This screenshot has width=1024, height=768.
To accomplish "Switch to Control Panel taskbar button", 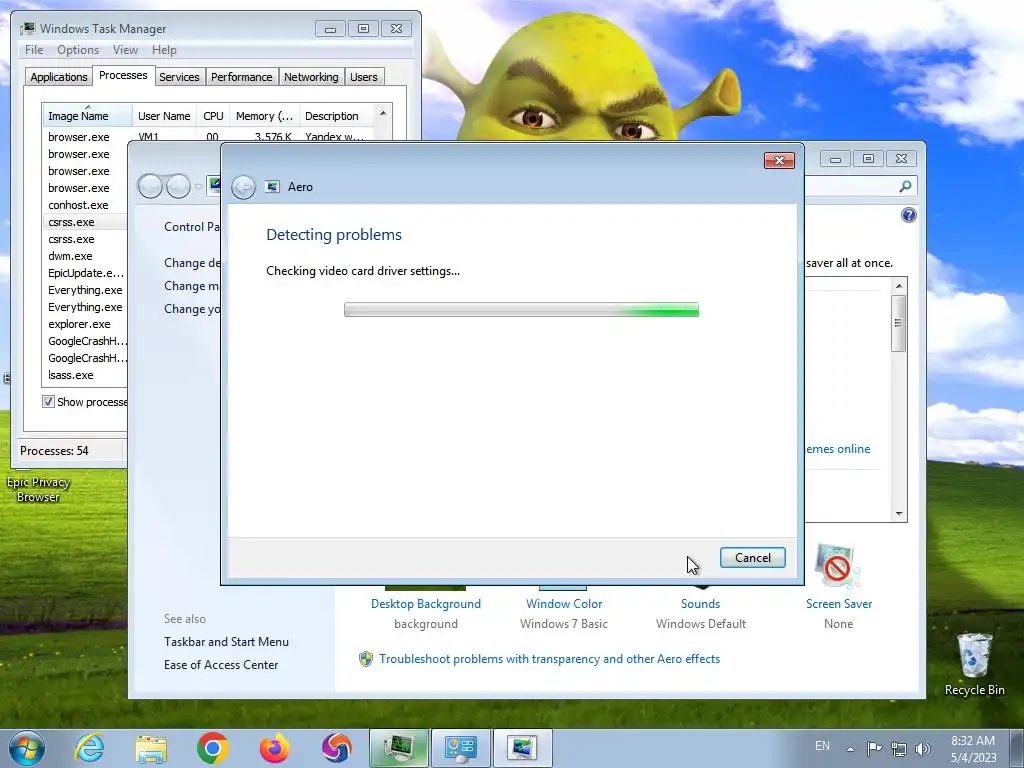I will (460, 748).
